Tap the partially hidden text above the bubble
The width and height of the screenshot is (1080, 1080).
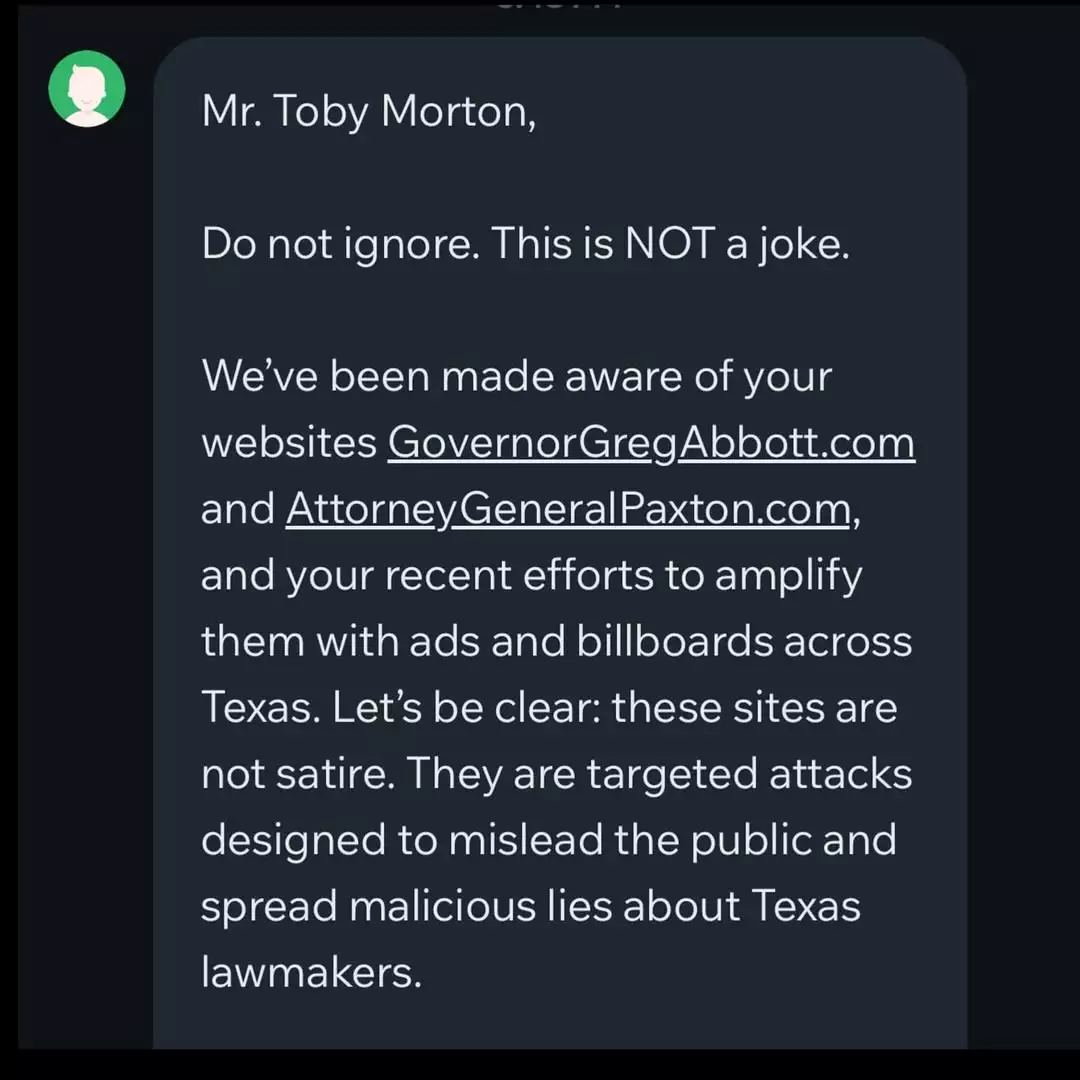(x=559, y=5)
